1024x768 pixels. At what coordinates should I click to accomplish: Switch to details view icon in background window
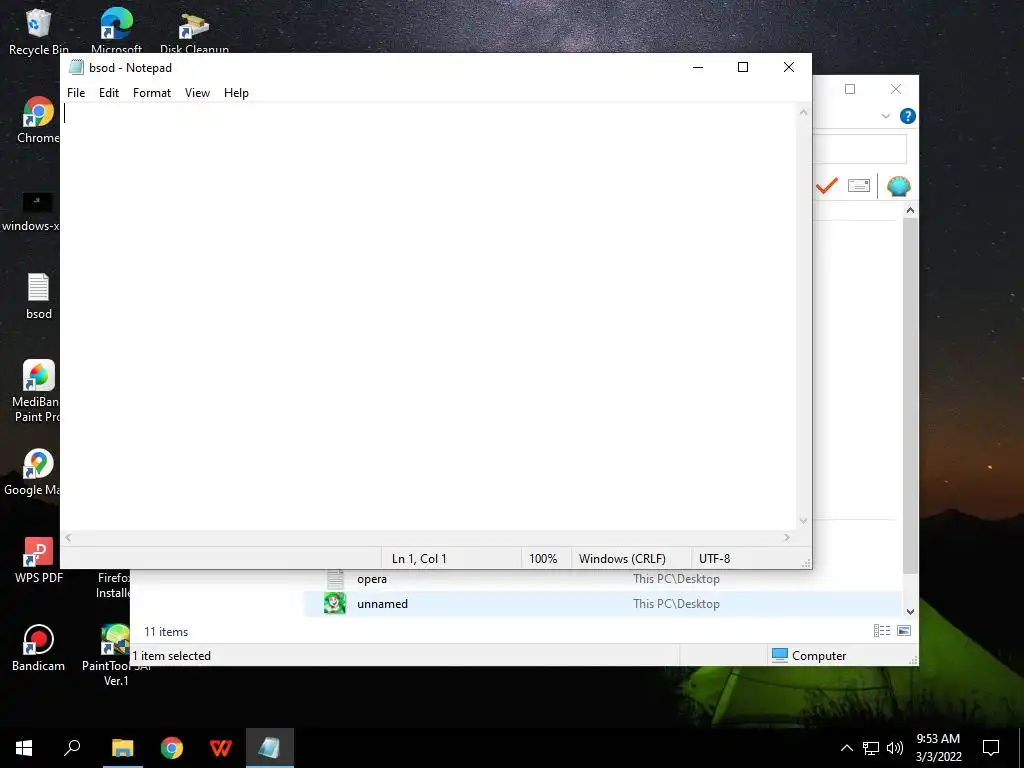pyautogui.click(x=882, y=630)
